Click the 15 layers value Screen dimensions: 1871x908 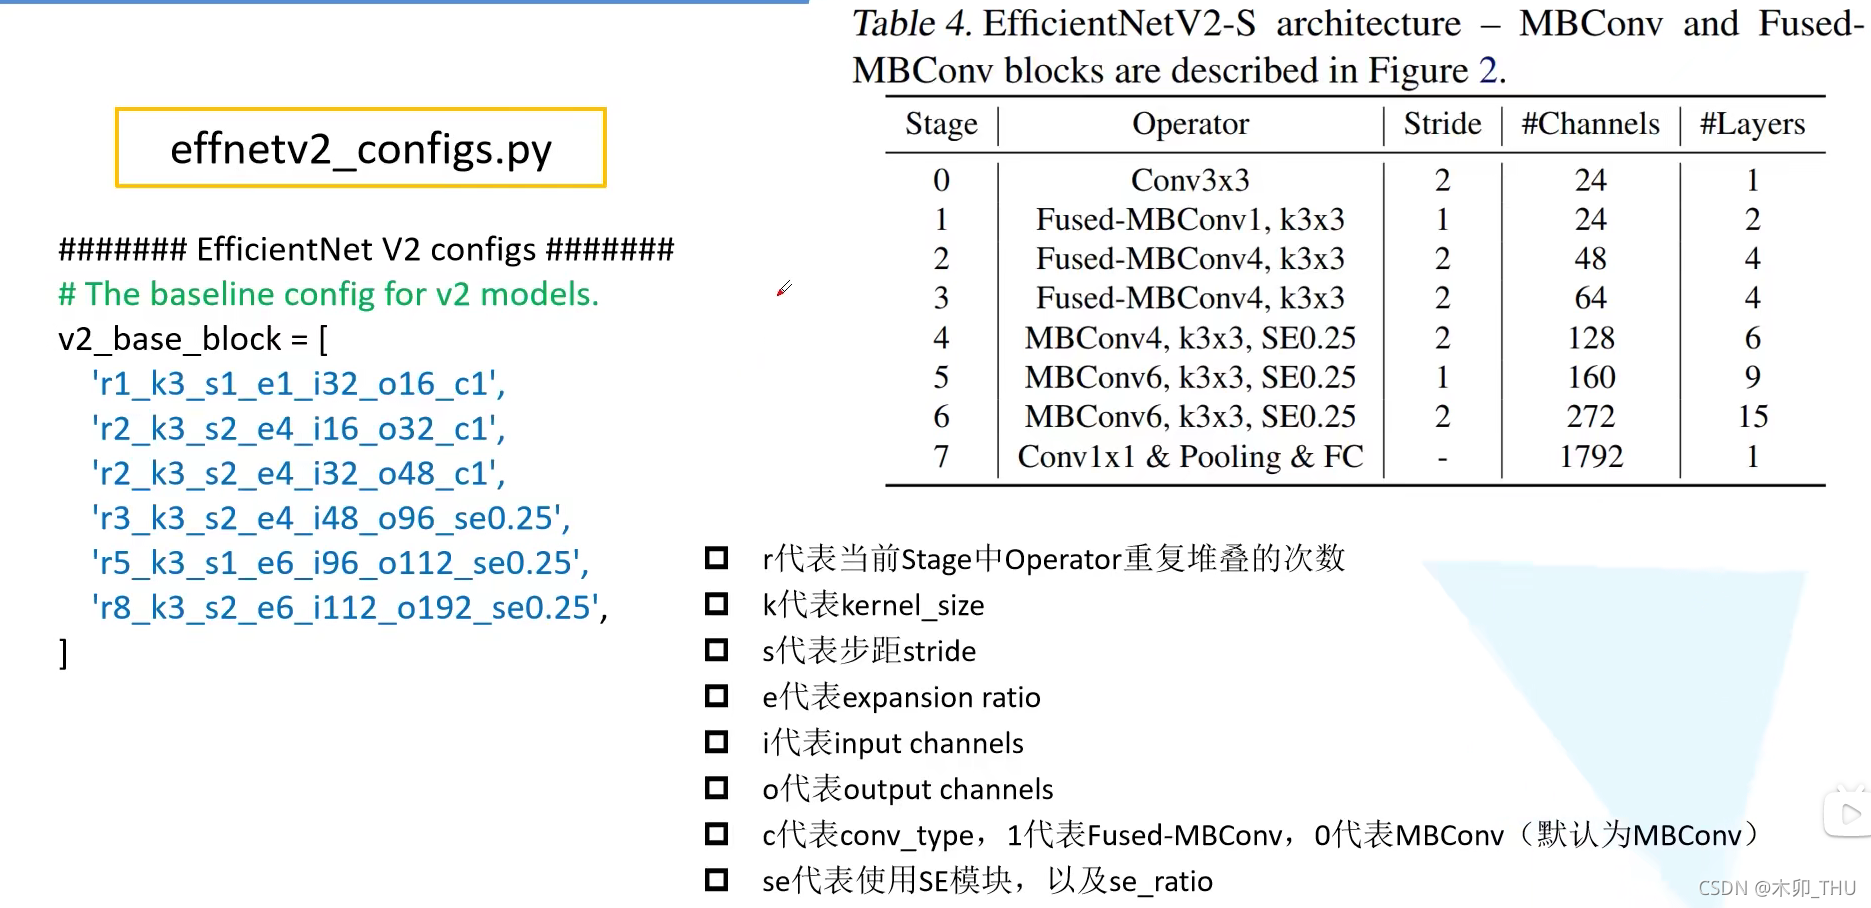pos(1753,416)
